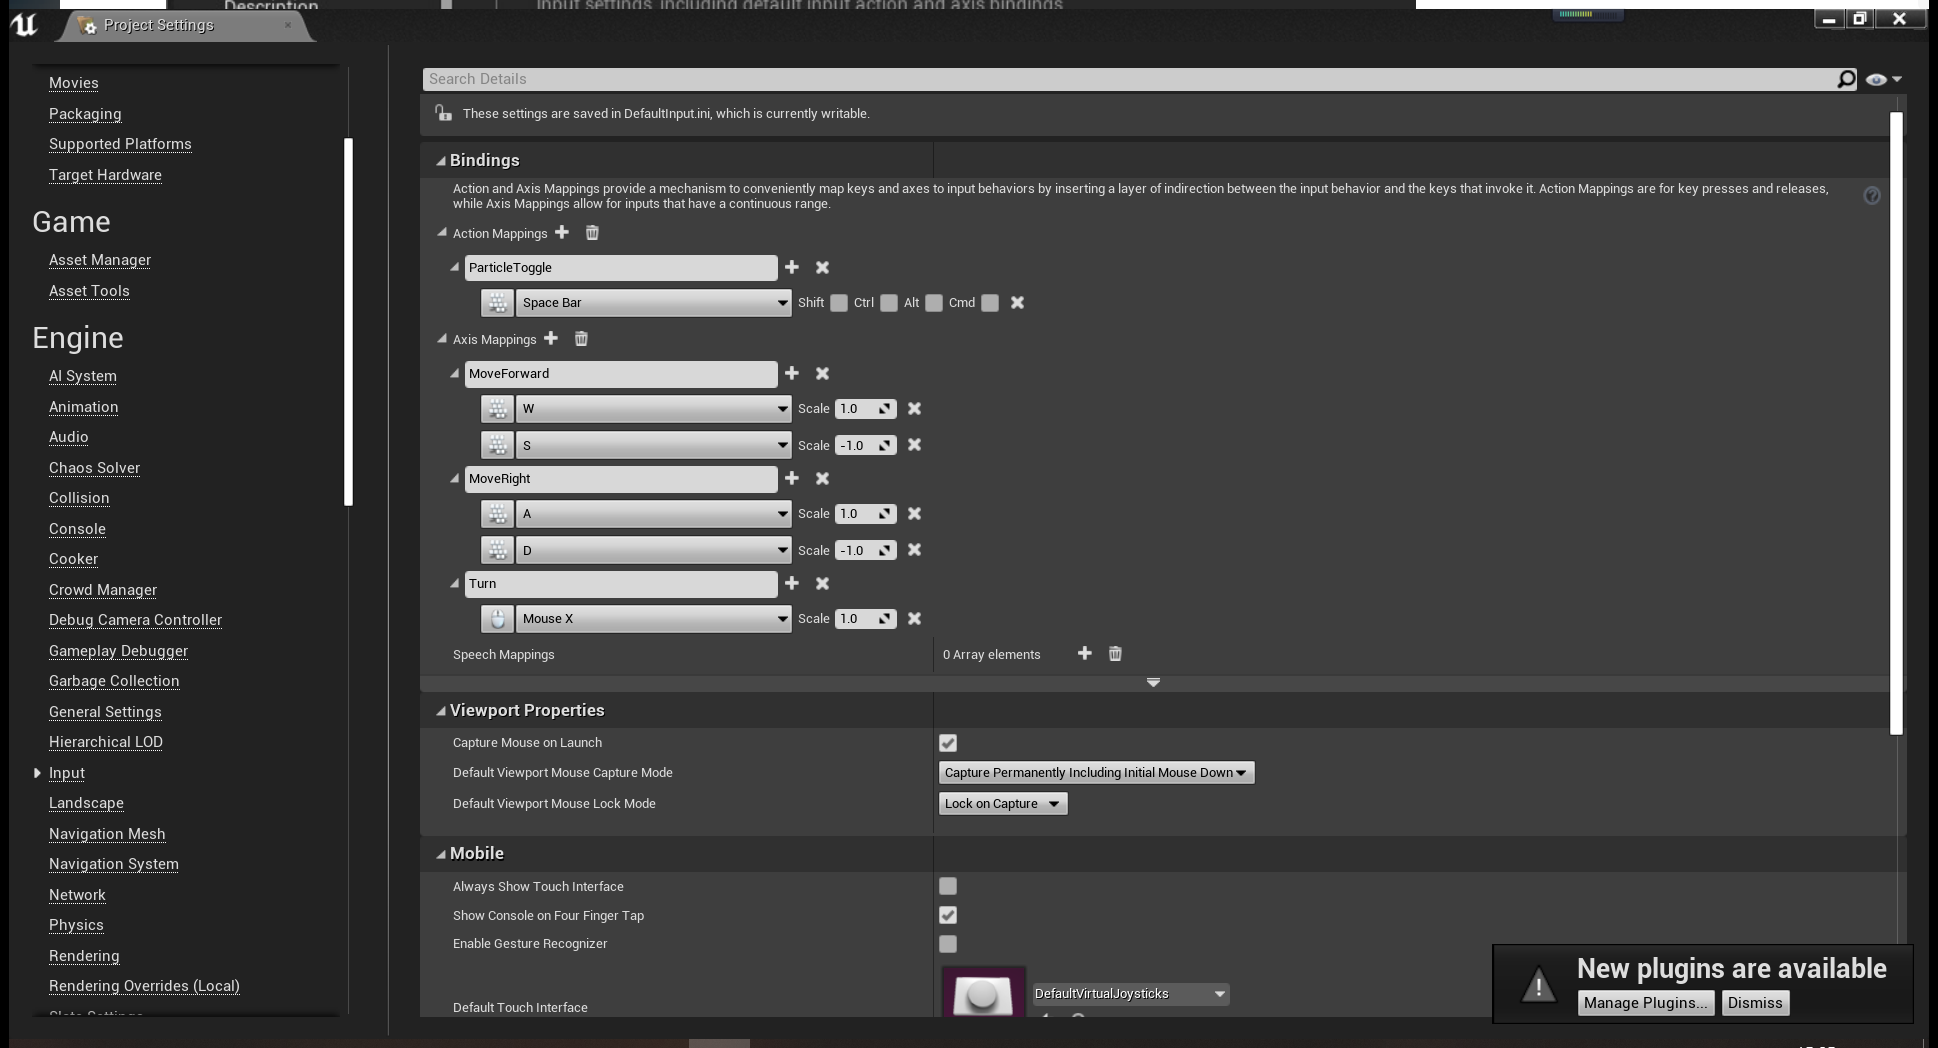Collapse the Bindings section

pyautogui.click(x=441, y=161)
